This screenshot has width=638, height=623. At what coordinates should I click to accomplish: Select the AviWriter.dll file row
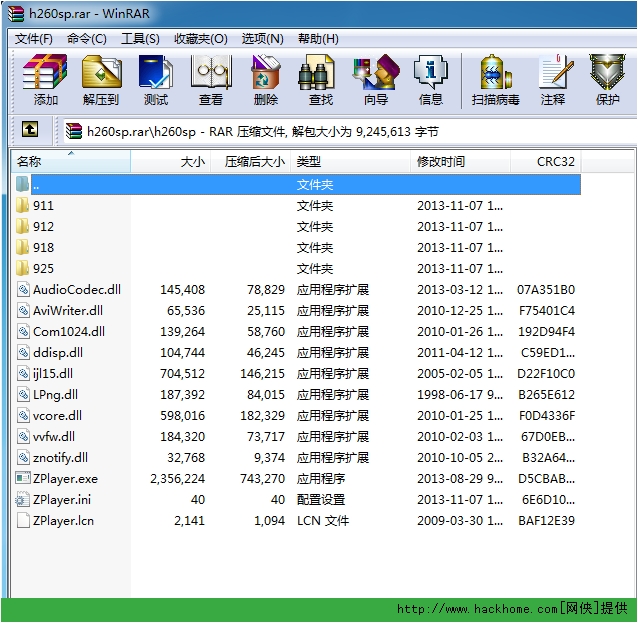(x=296, y=310)
